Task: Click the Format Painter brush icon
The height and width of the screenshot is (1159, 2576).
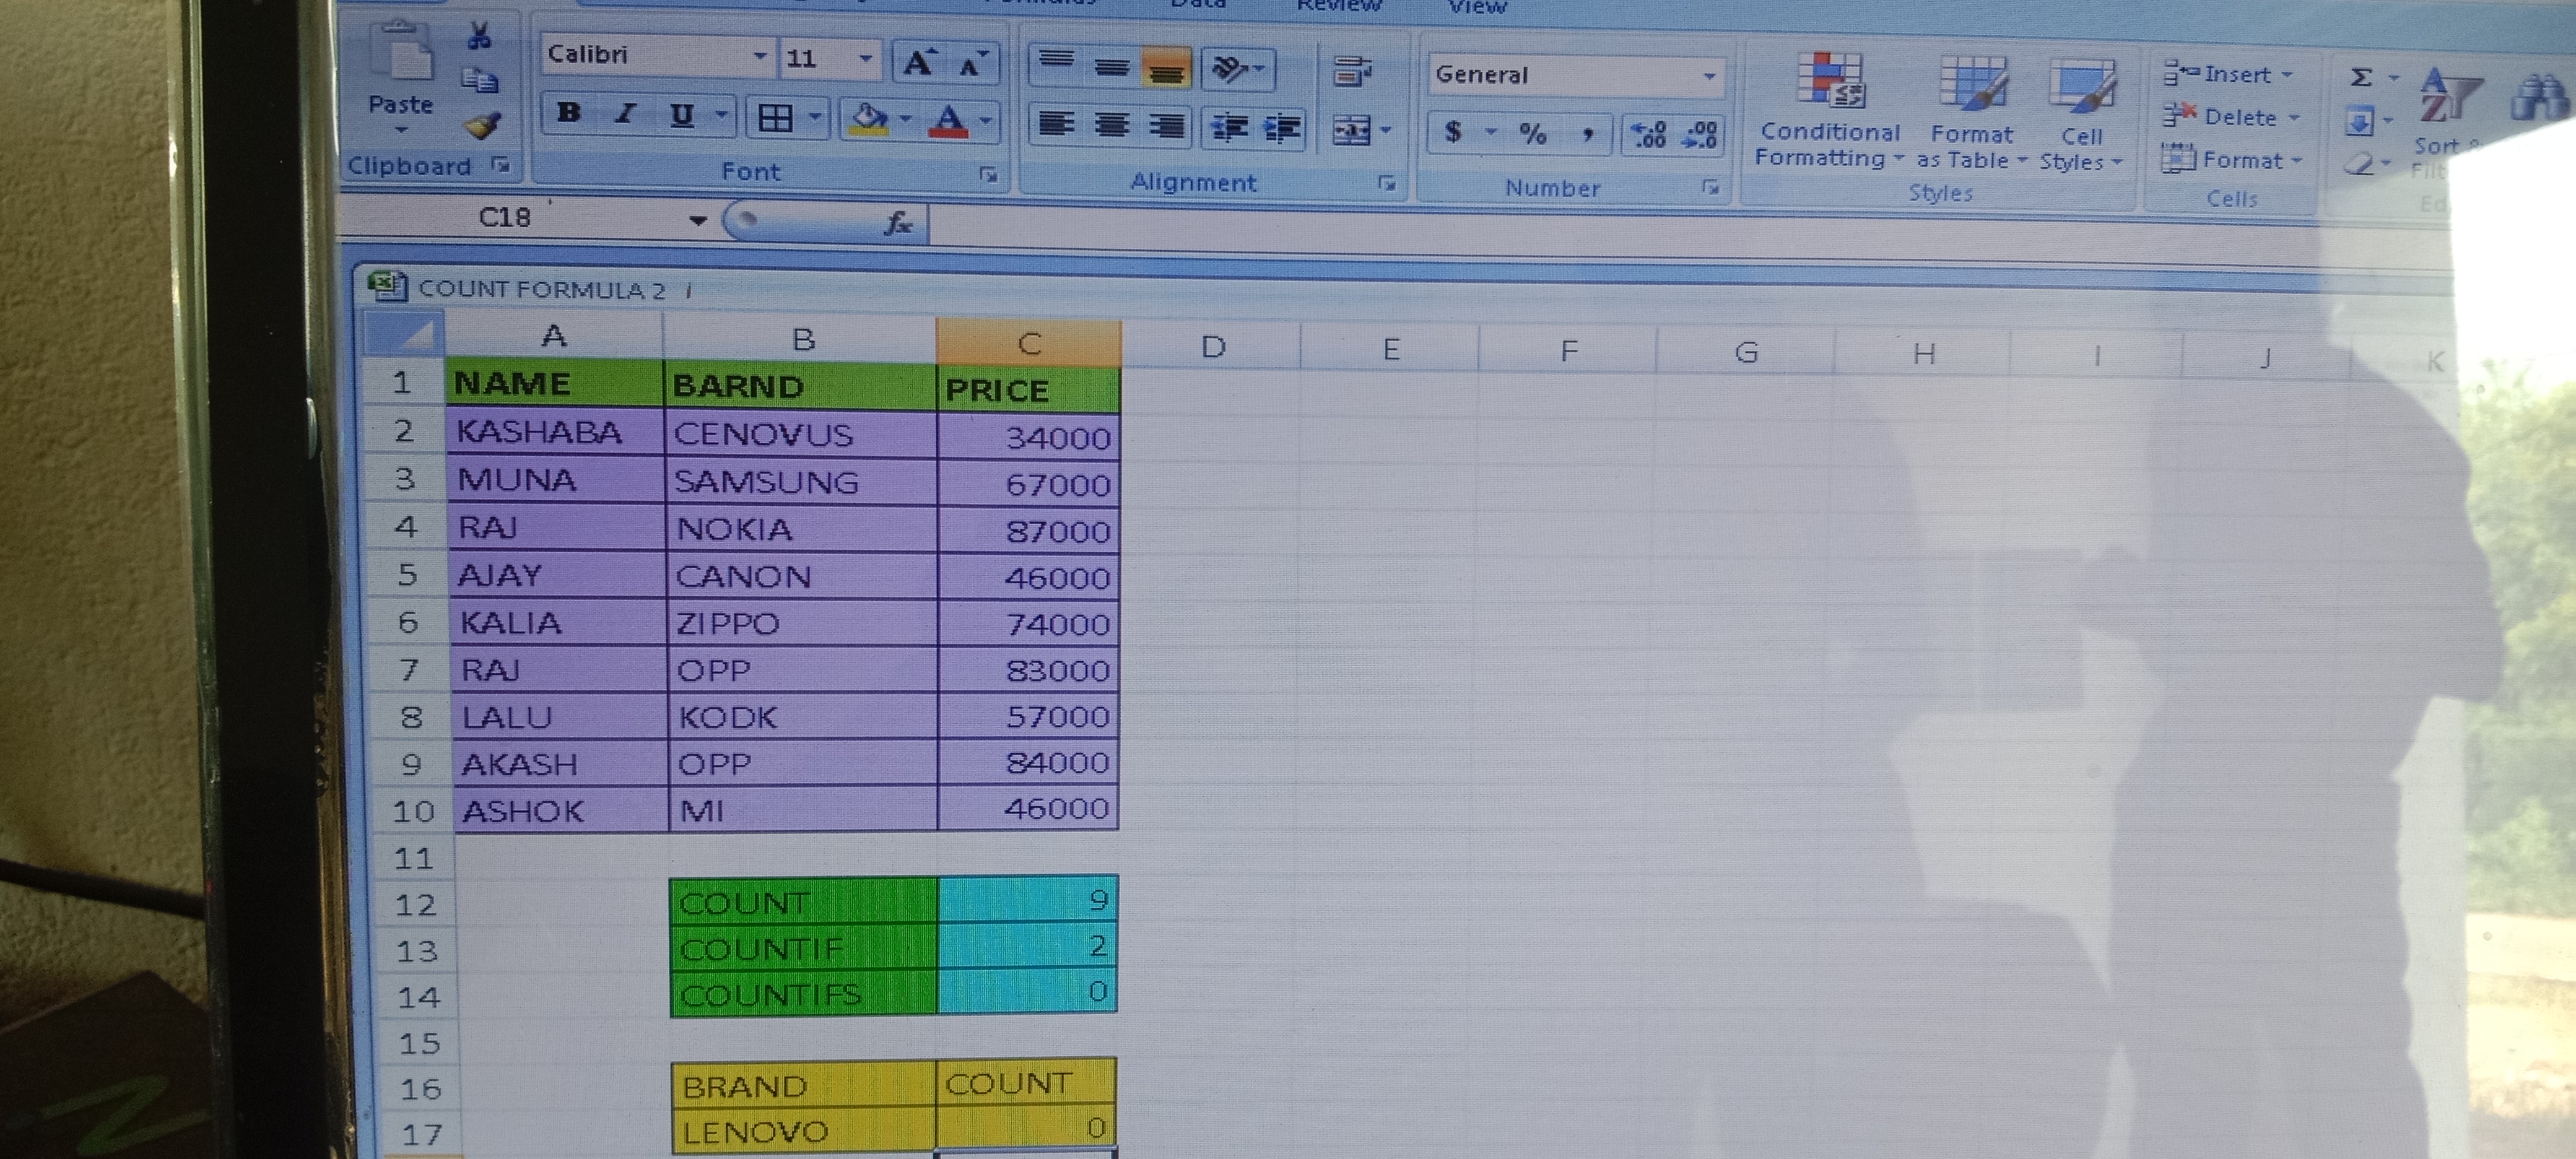Action: click(483, 126)
